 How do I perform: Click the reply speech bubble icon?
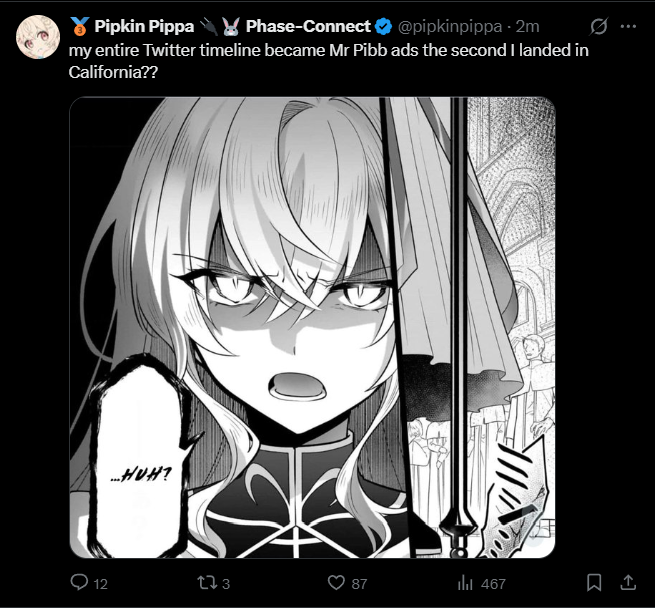pyautogui.click(x=80, y=582)
